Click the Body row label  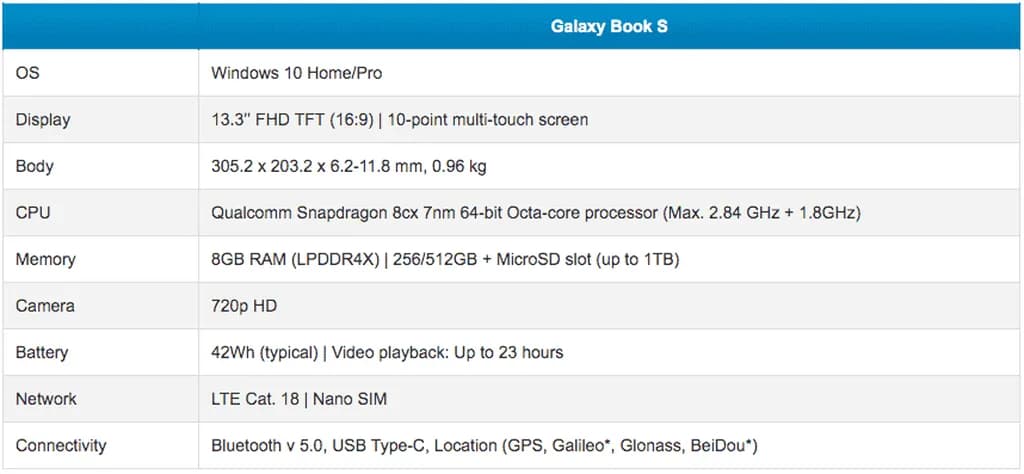click(35, 166)
